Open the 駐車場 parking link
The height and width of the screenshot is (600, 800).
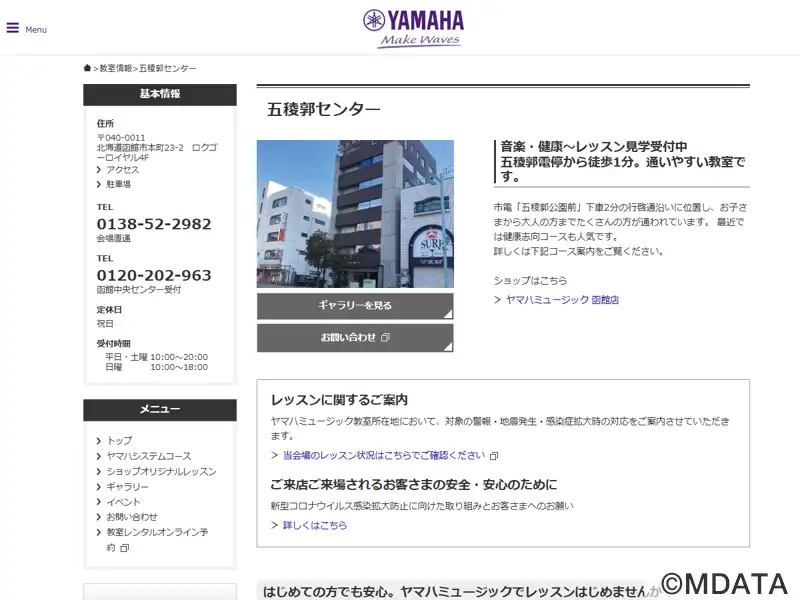(x=118, y=184)
